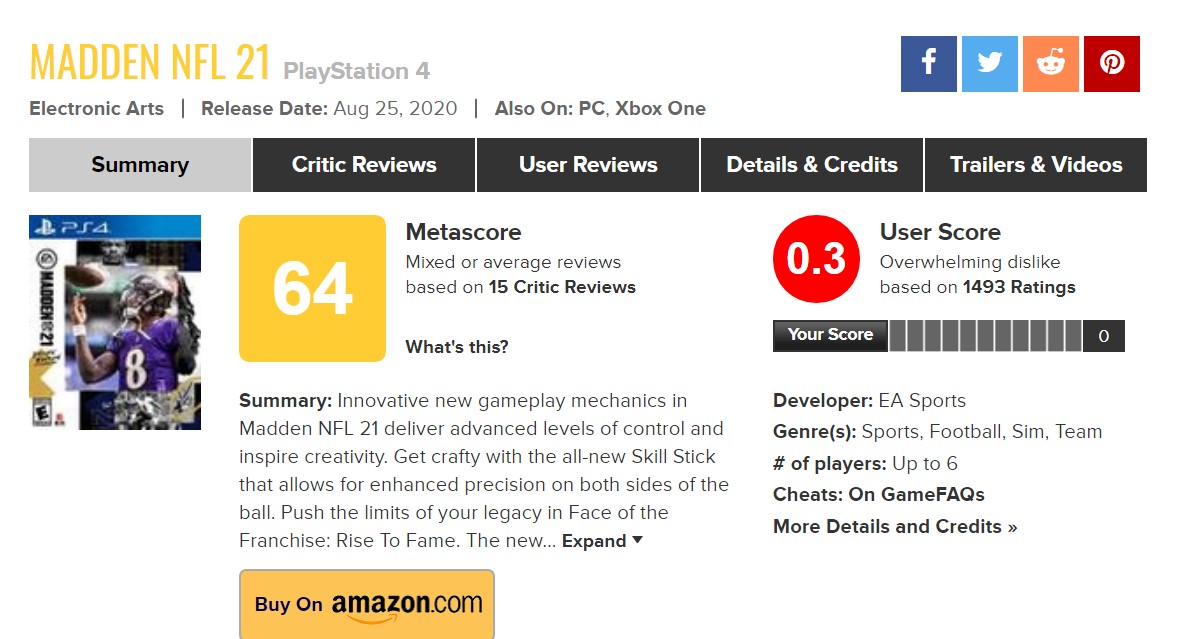
Task: Share via the Reddit icon
Action: click(x=1051, y=64)
